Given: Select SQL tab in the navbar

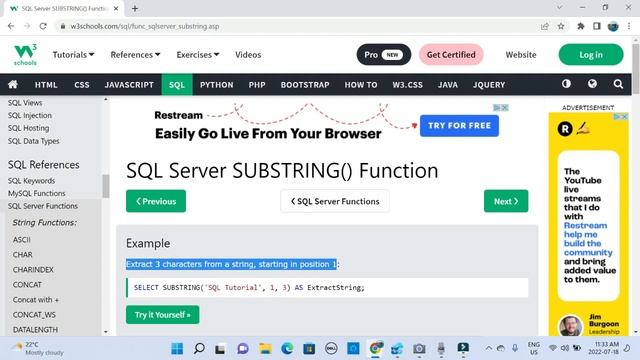Looking at the screenshot, I should 177,84.
